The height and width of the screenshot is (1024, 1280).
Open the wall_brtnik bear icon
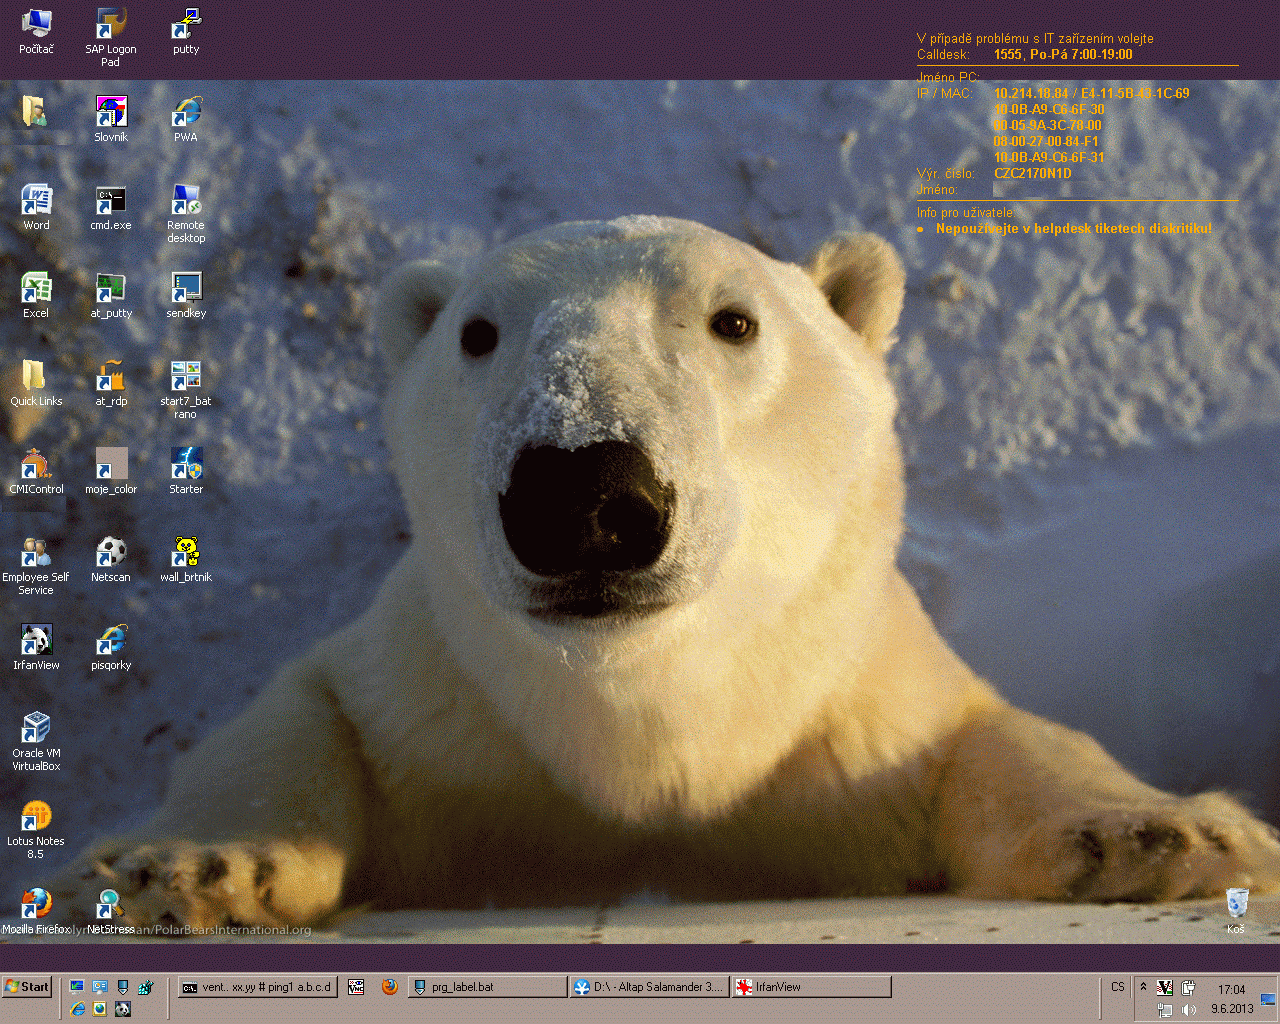pos(186,553)
